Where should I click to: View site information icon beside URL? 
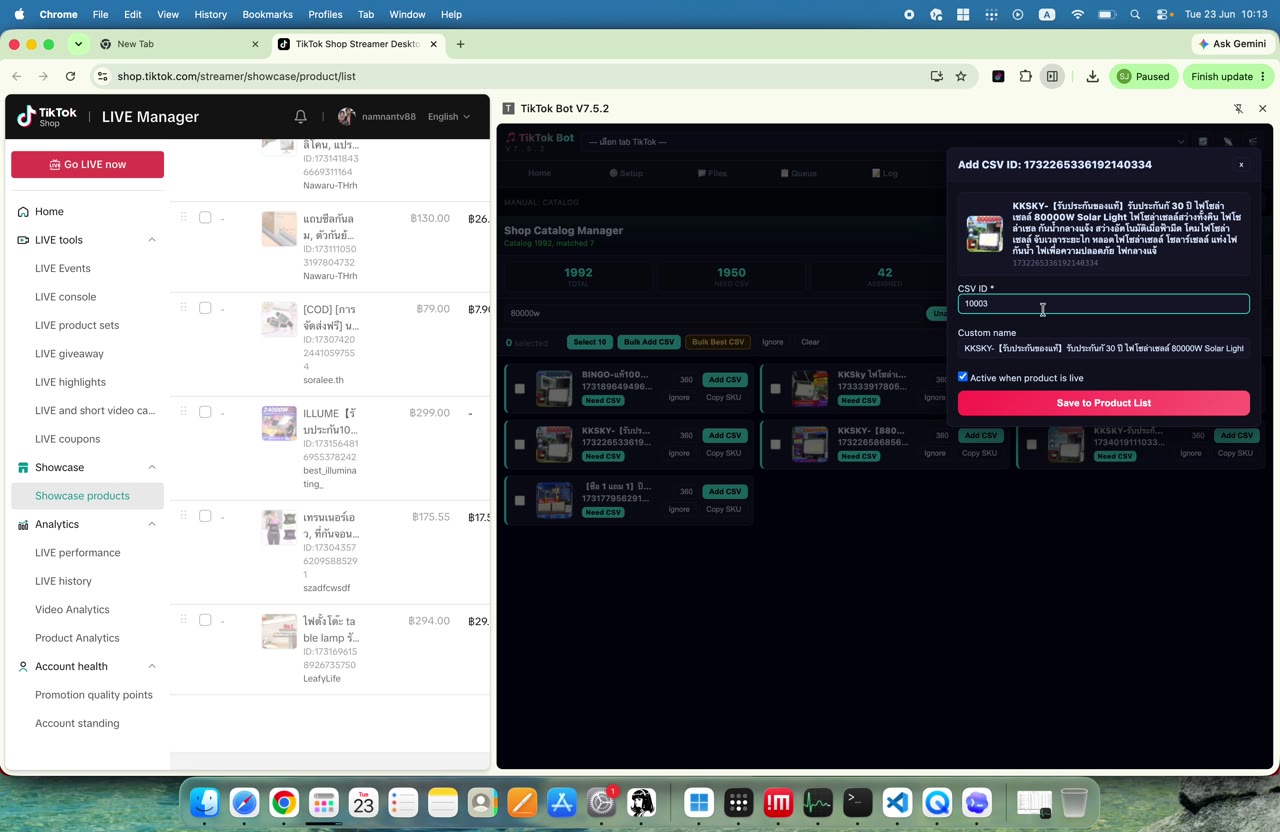click(101, 76)
